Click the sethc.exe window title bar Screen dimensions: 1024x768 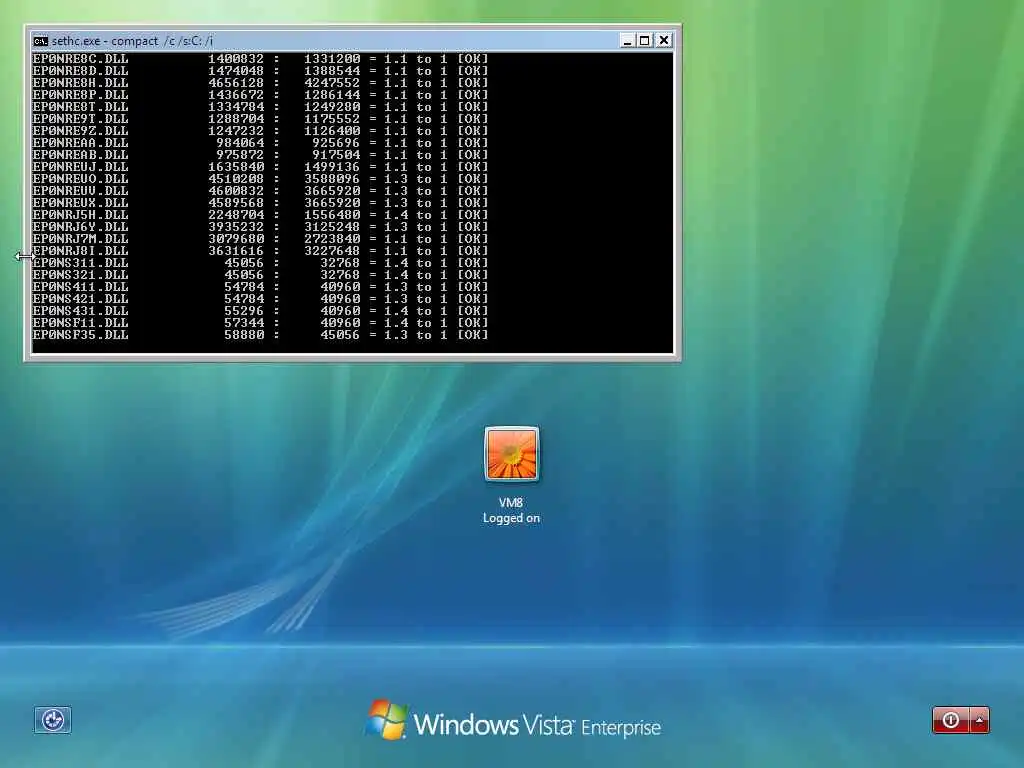coord(327,41)
